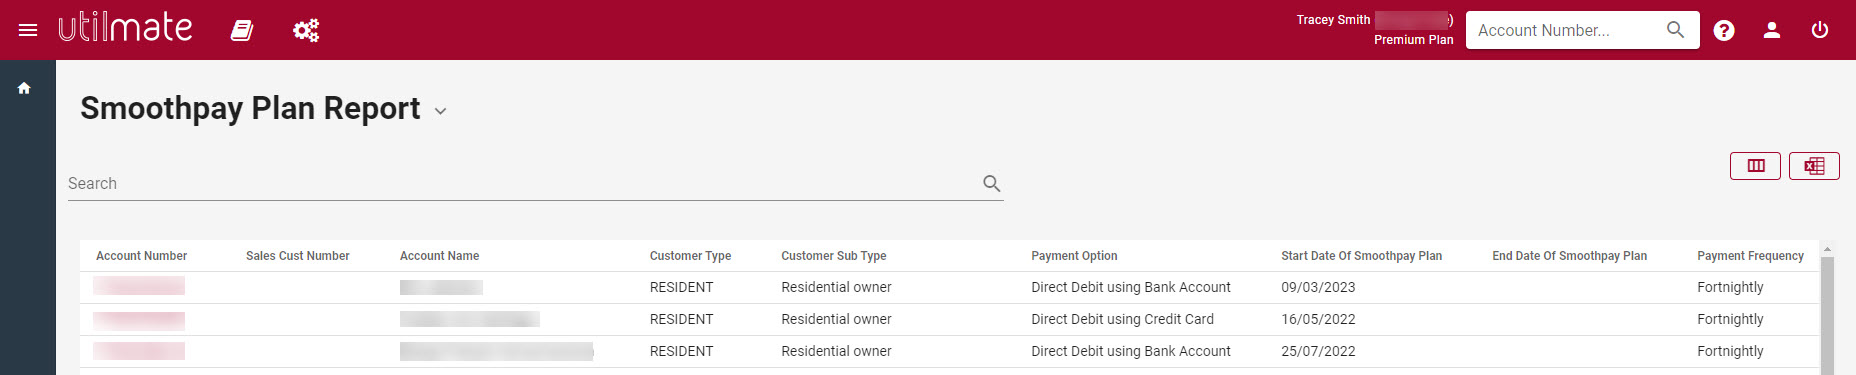Screen dimensions: 1856x375
Task: Open the column chooser button
Action: (1755, 166)
